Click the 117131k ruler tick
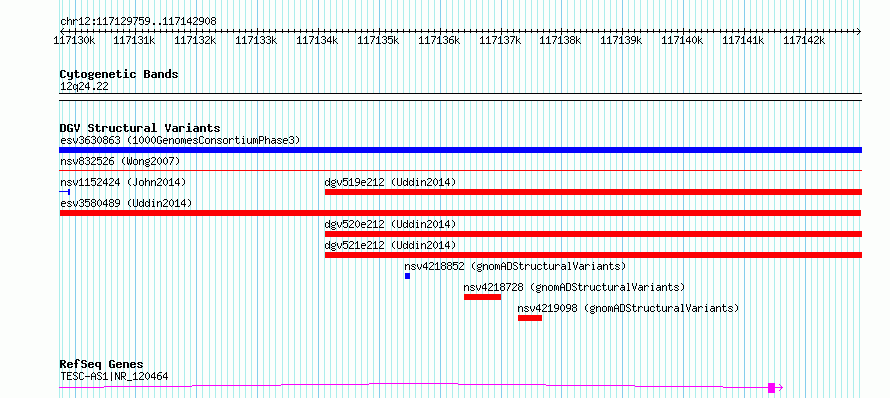The height and width of the screenshot is (398, 890). point(135,40)
